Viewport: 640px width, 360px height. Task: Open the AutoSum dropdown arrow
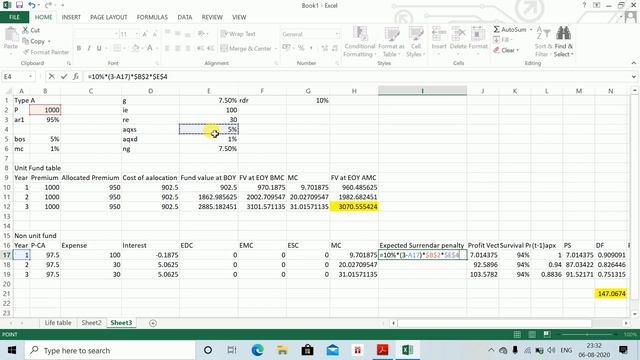pos(531,29)
